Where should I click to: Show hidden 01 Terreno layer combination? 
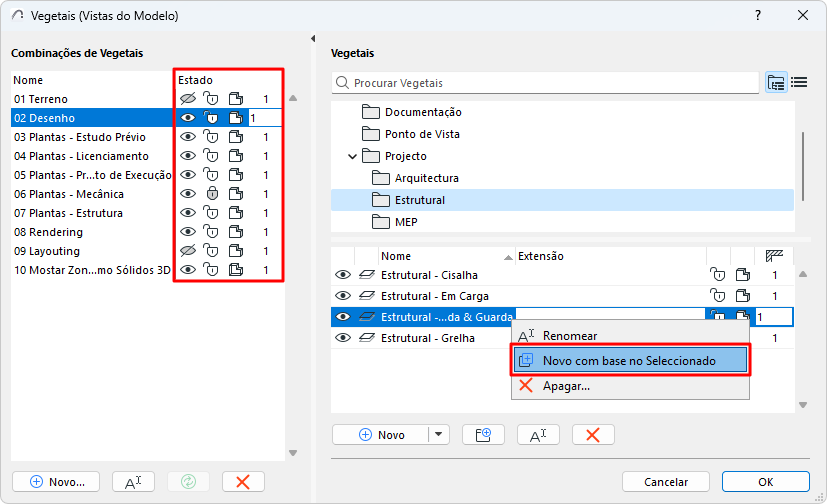pyautogui.click(x=187, y=99)
